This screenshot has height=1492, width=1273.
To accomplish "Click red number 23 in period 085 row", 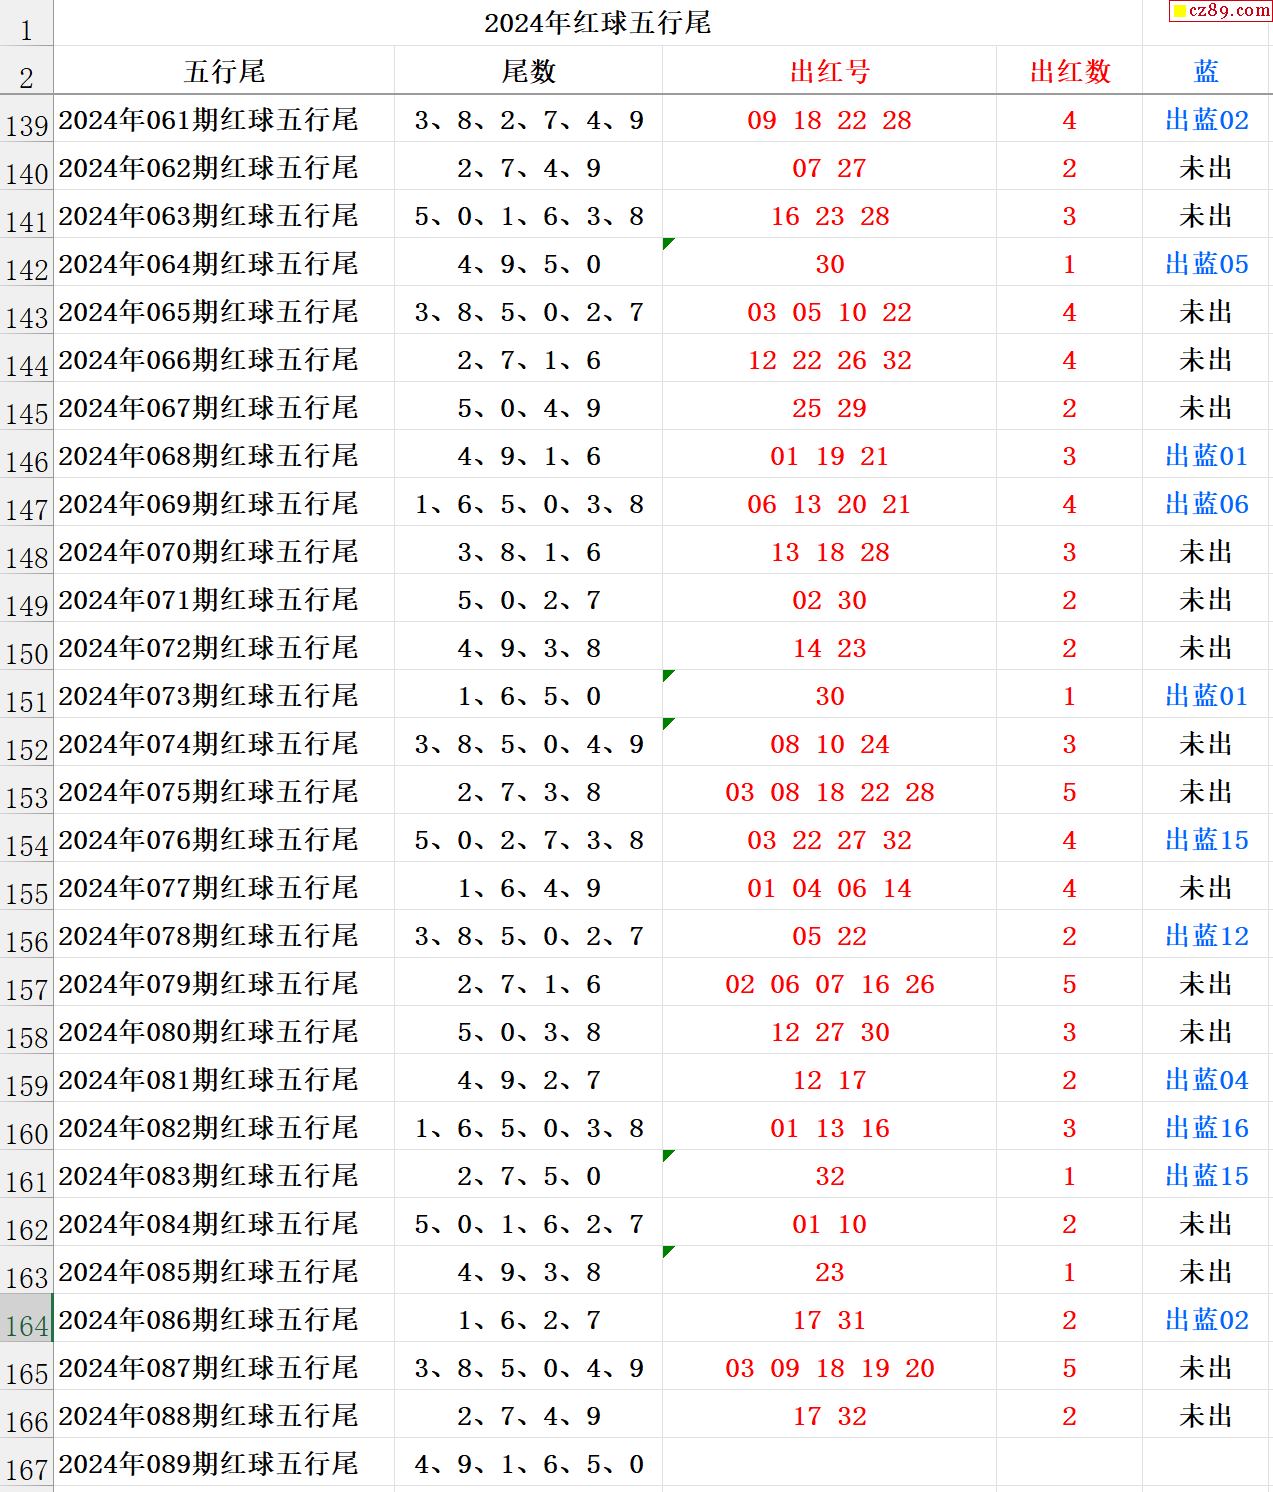I will tap(829, 1272).
